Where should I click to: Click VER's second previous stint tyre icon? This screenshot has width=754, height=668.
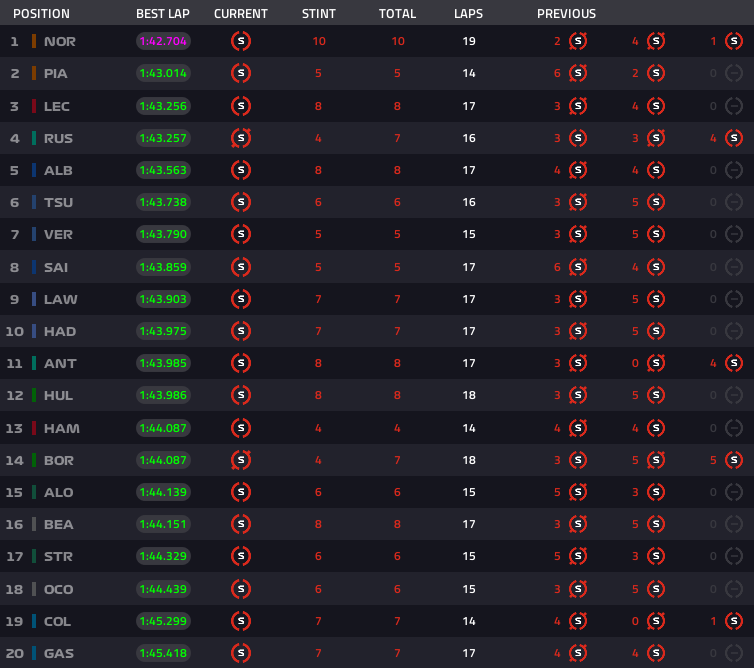click(x=656, y=234)
